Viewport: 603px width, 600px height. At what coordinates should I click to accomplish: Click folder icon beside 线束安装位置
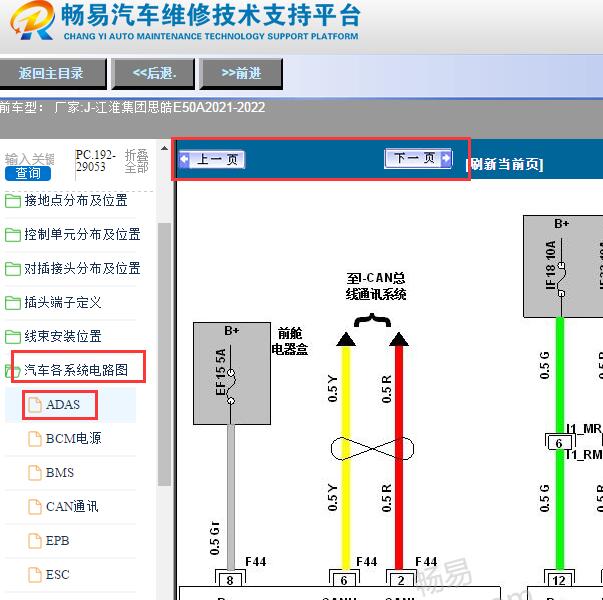(x=13, y=336)
